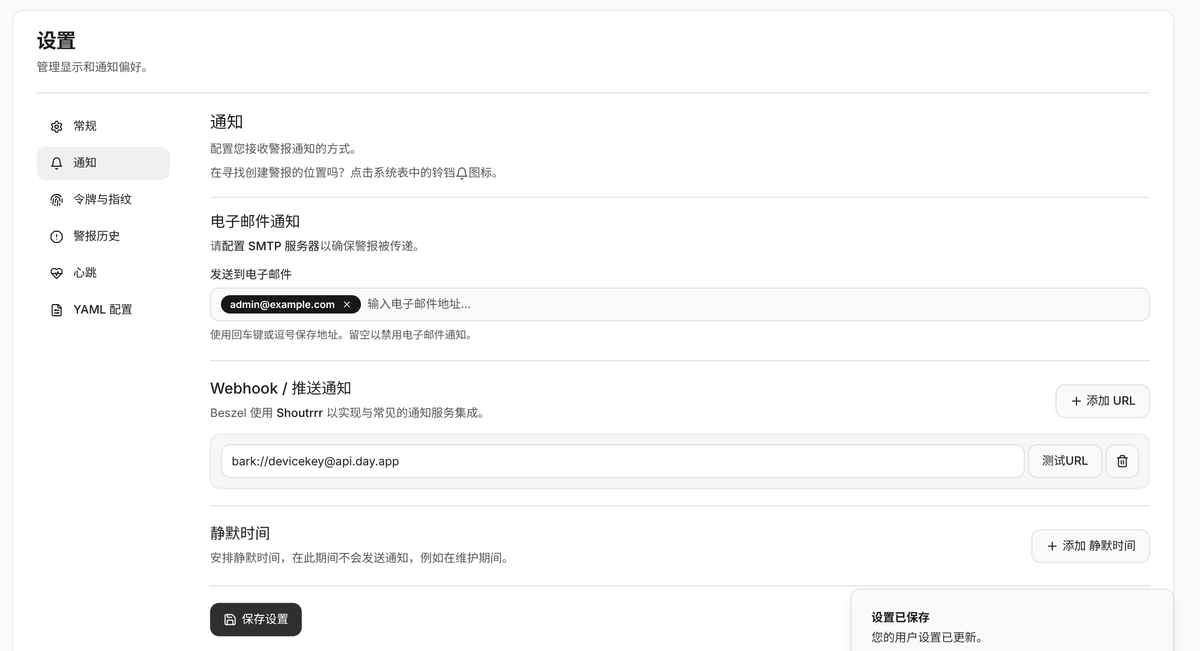The height and width of the screenshot is (651, 1200).
Task: Open the 常规 settings section
Action: coord(103,126)
